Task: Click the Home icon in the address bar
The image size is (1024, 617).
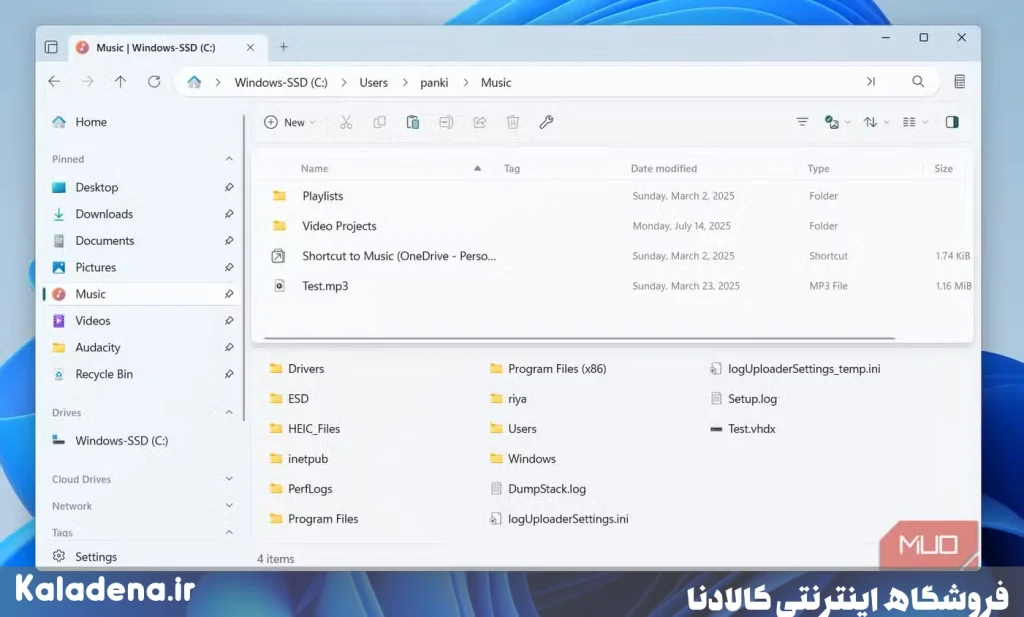Action: point(194,82)
